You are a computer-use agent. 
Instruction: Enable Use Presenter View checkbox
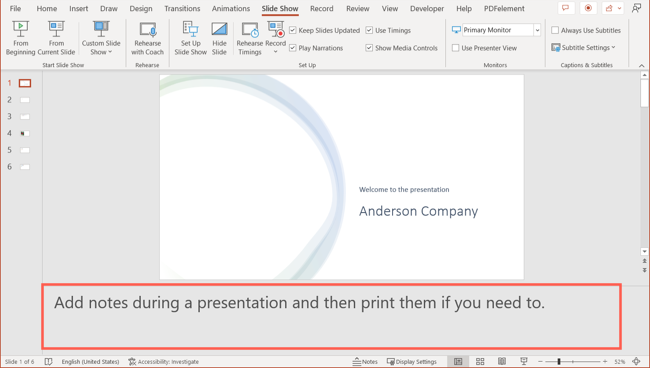(x=456, y=48)
